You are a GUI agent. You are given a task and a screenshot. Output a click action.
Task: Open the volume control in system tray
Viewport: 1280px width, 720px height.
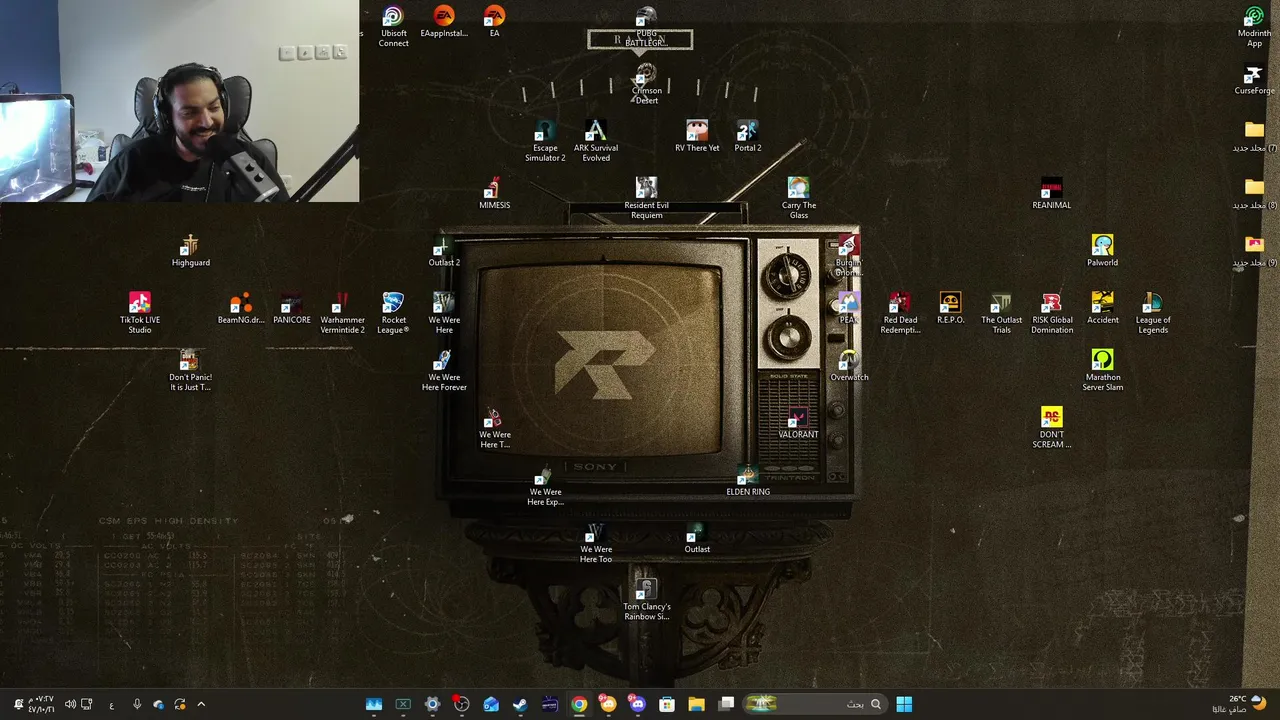point(70,704)
